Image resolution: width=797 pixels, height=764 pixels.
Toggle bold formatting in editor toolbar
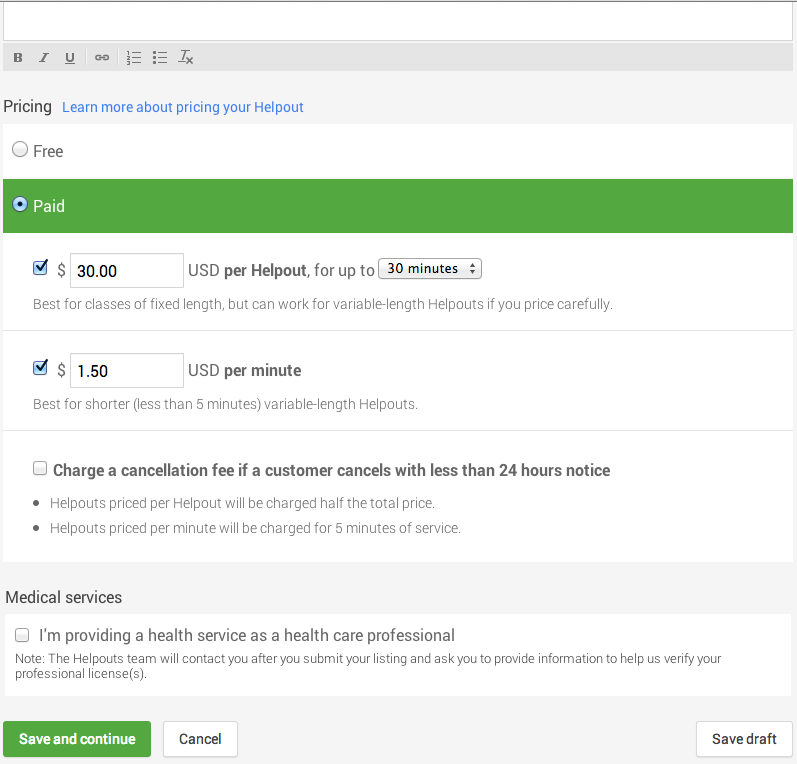18,57
